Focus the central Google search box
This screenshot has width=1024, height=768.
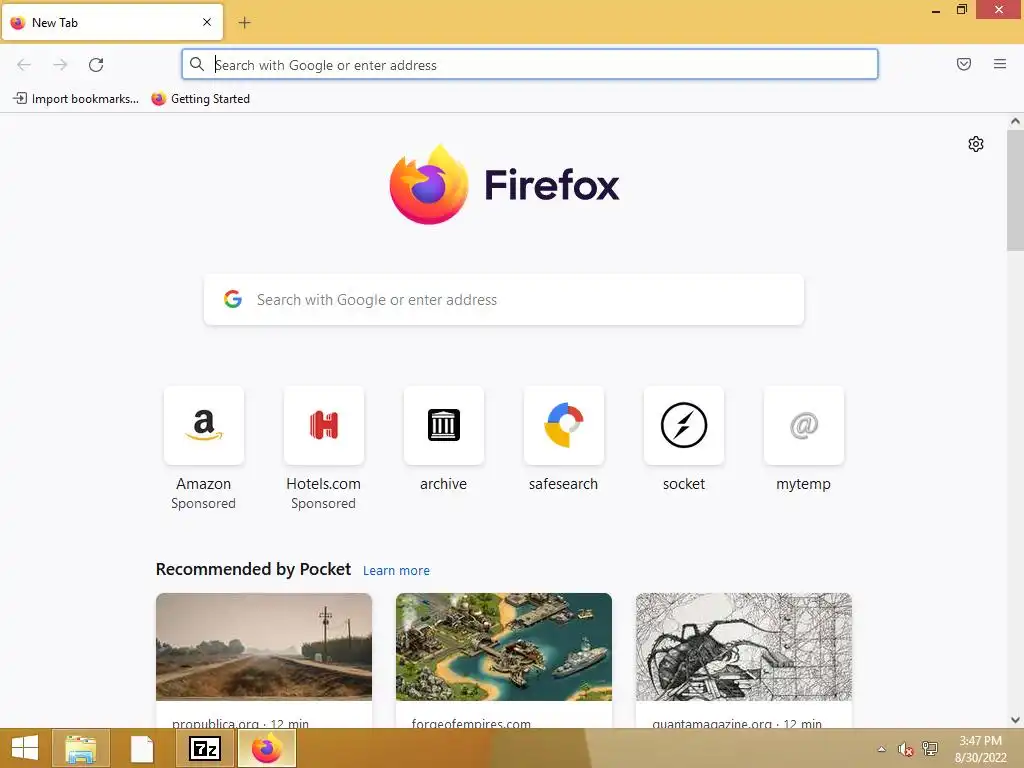[504, 300]
